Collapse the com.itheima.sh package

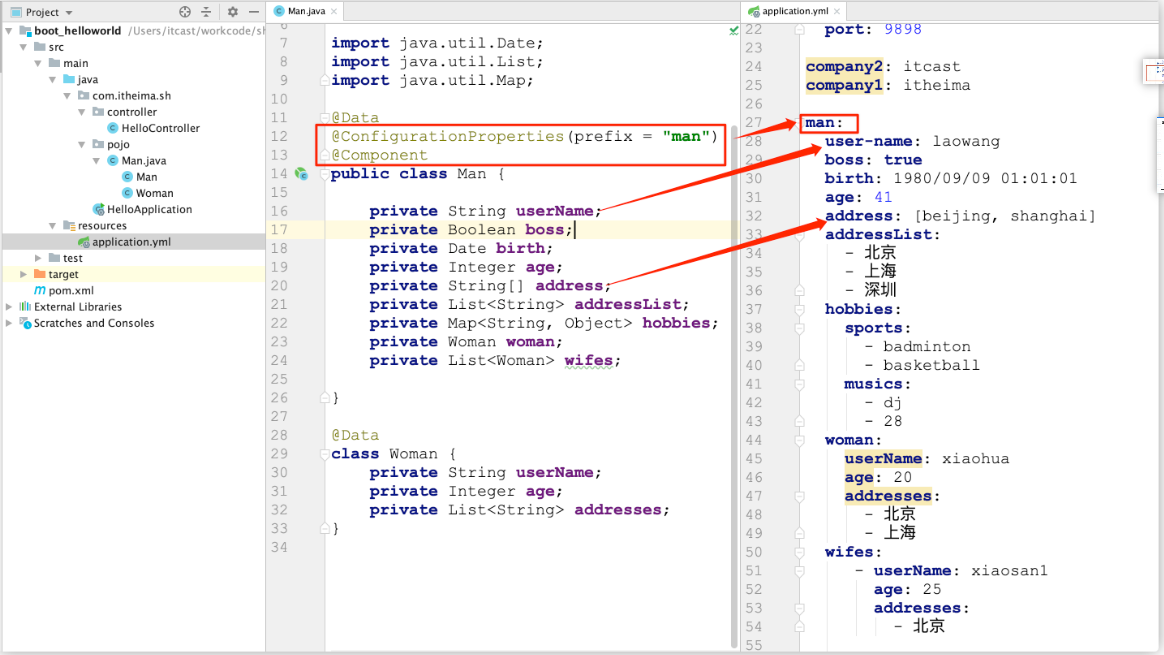[x=68, y=96]
